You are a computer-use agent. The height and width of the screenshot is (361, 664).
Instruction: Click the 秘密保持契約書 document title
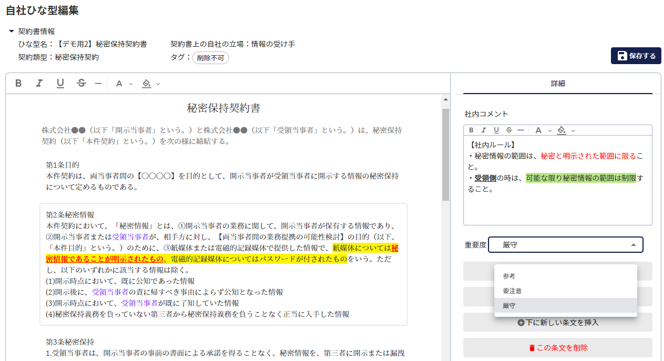click(224, 108)
